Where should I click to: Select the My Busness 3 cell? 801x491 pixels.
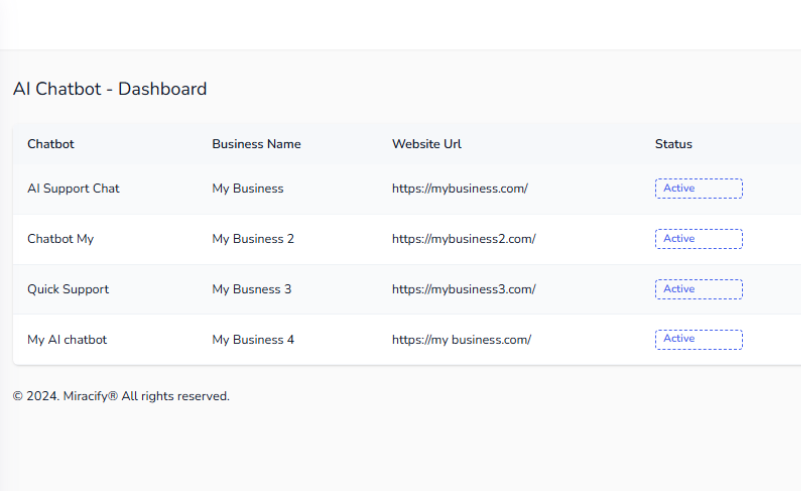252,289
